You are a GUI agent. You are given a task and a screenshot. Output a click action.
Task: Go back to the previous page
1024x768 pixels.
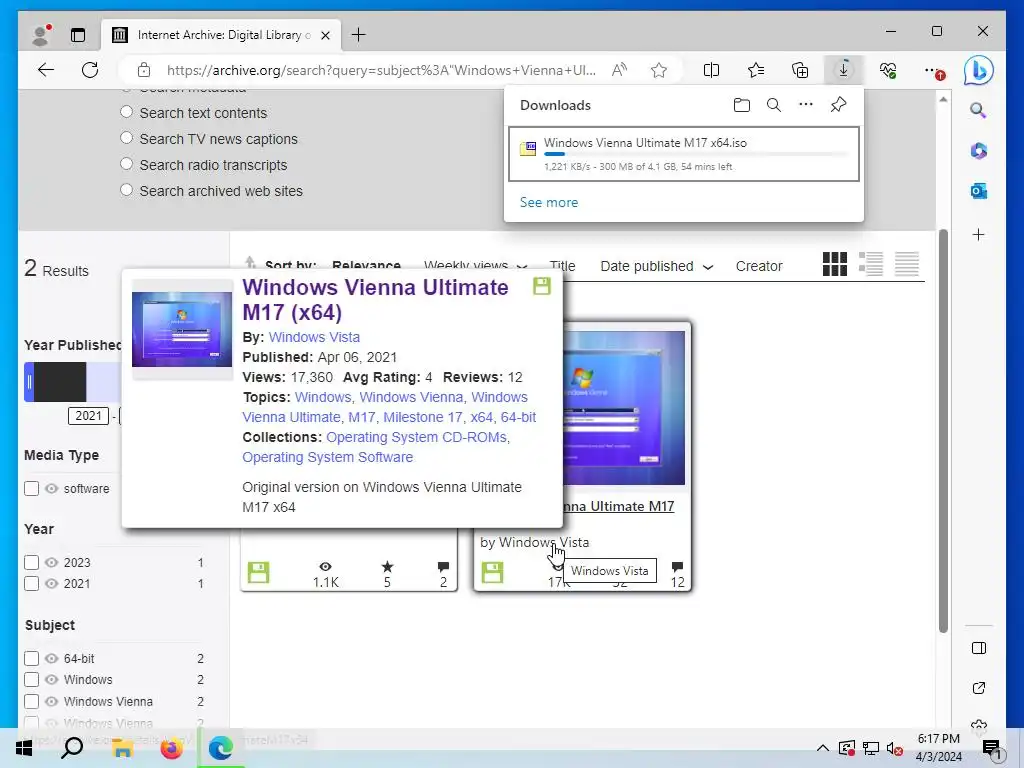click(x=46, y=70)
